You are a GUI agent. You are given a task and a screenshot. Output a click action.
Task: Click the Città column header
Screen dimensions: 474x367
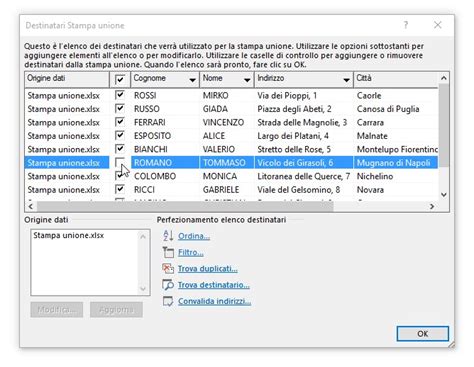[x=396, y=79]
